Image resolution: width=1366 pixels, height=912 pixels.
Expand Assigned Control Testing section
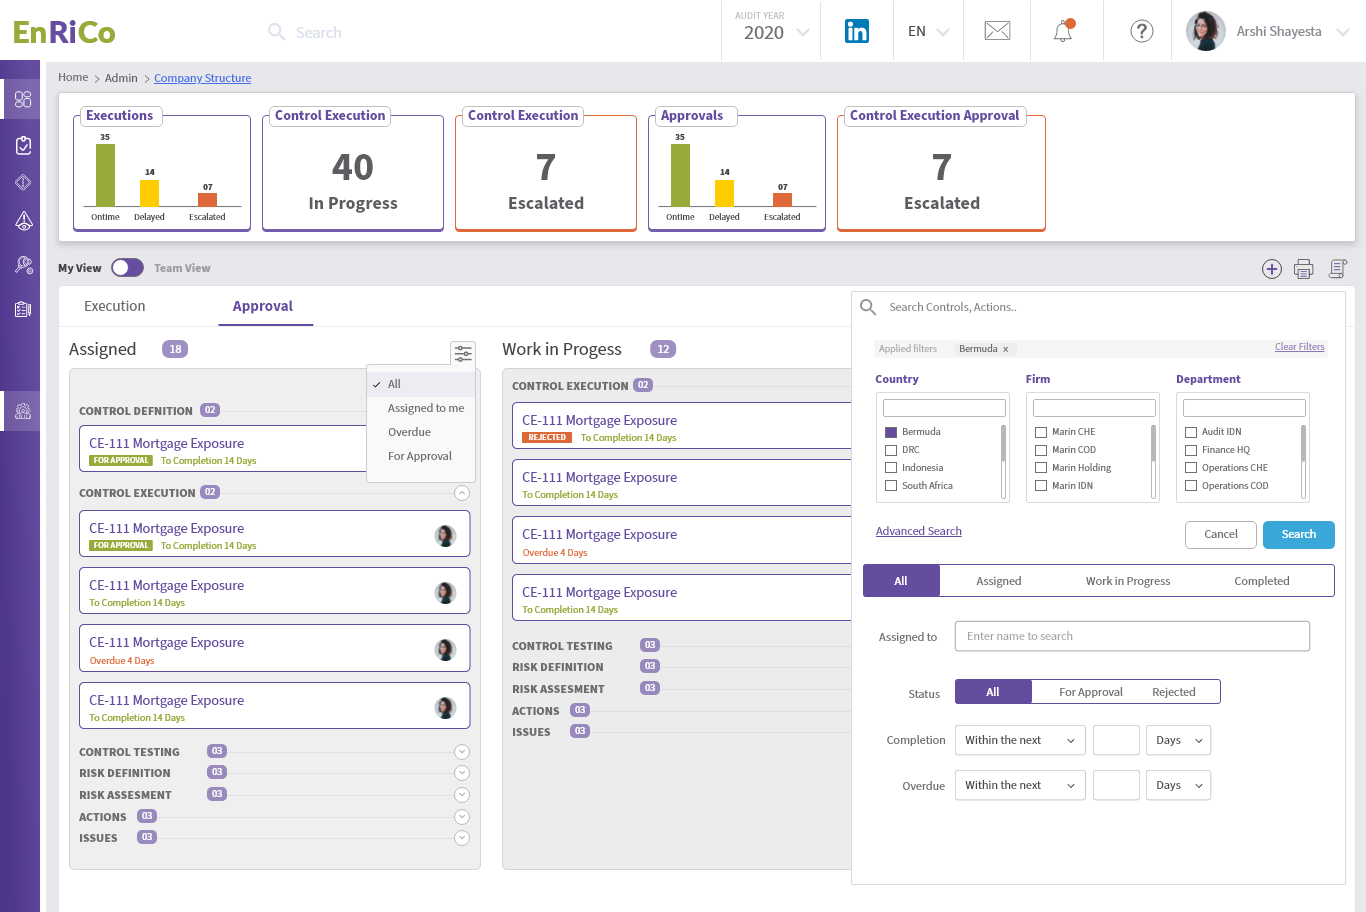pos(462,752)
